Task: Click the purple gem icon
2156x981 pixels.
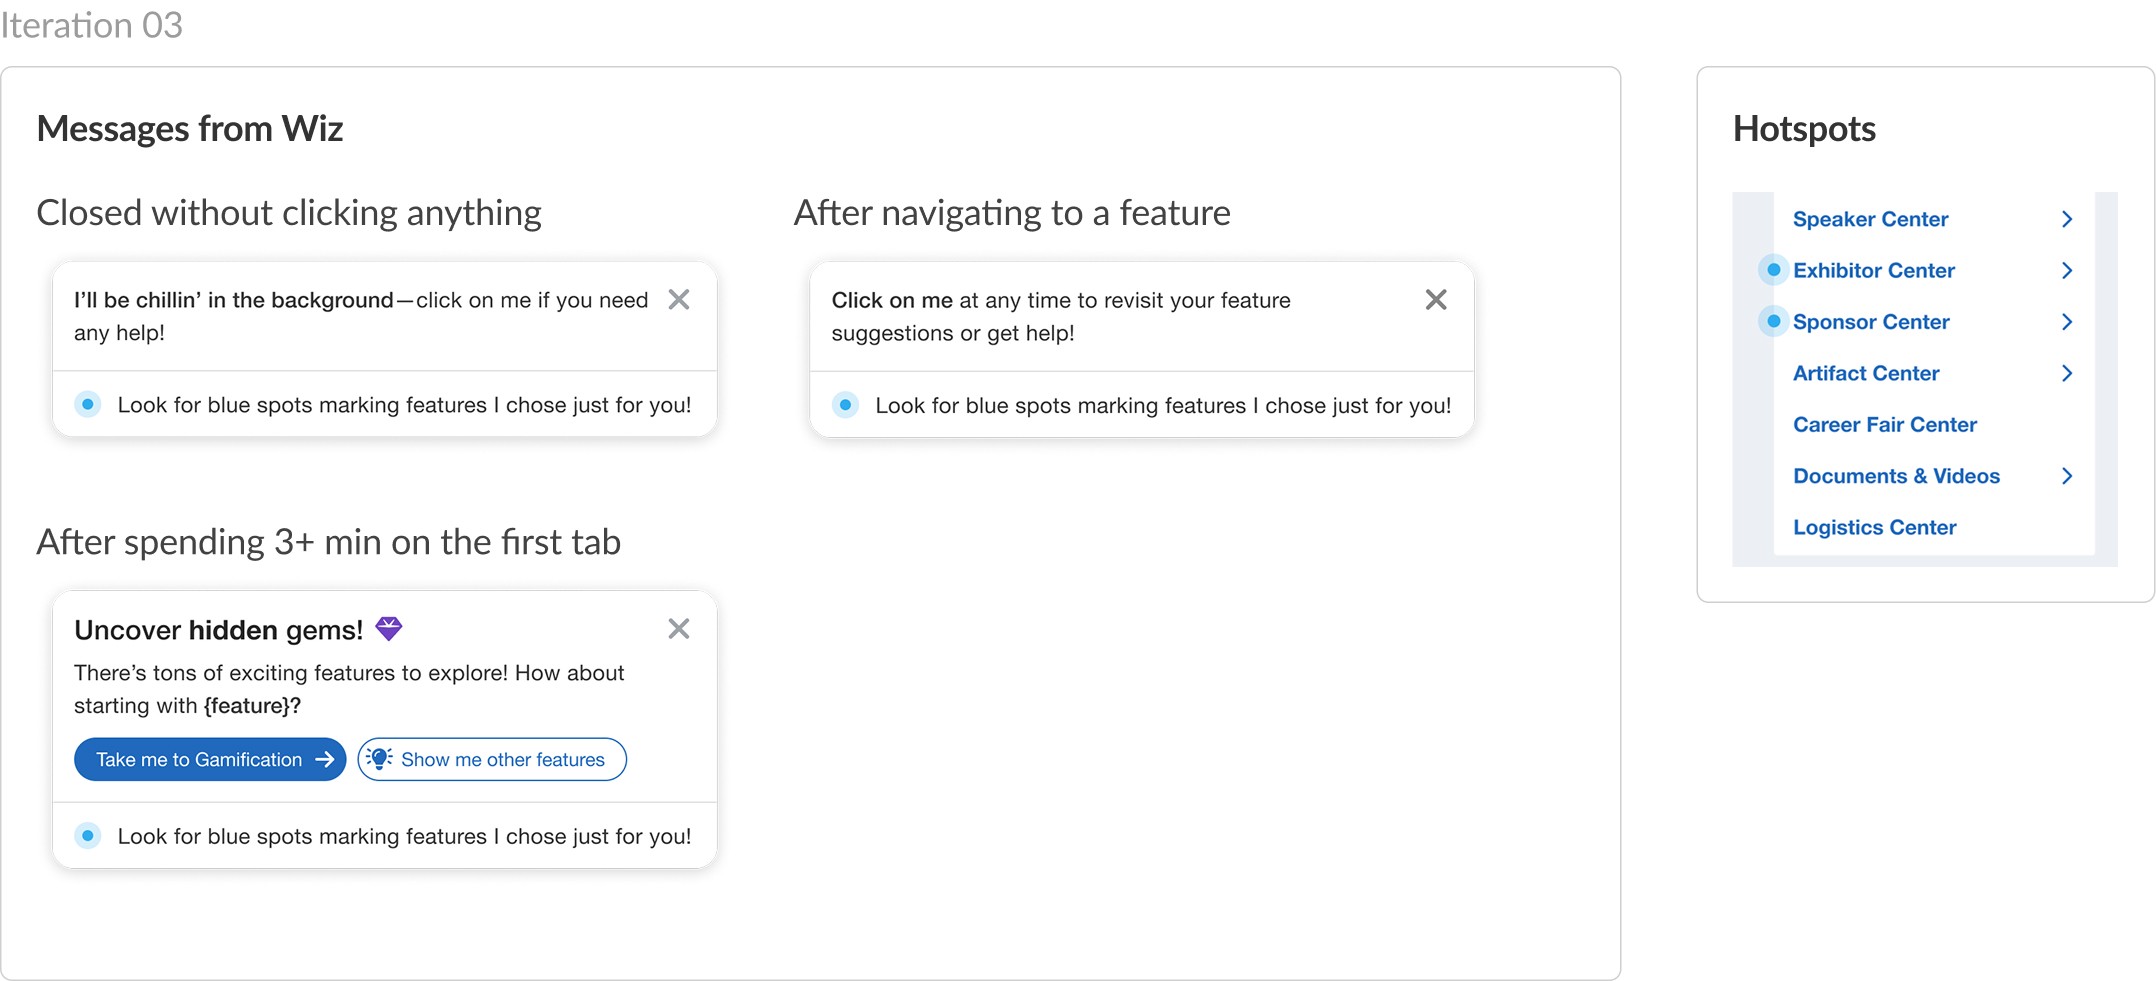Action: pos(388,629)
